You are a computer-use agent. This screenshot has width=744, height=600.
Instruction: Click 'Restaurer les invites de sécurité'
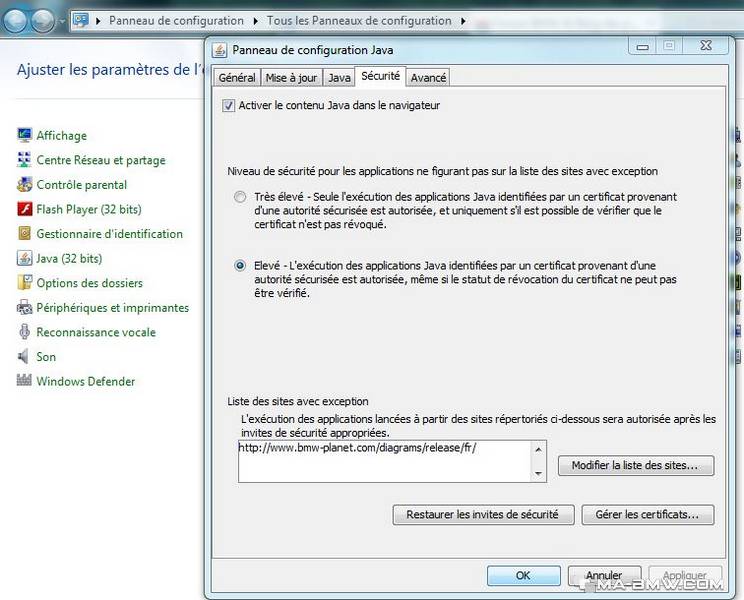tap(484, 515)
